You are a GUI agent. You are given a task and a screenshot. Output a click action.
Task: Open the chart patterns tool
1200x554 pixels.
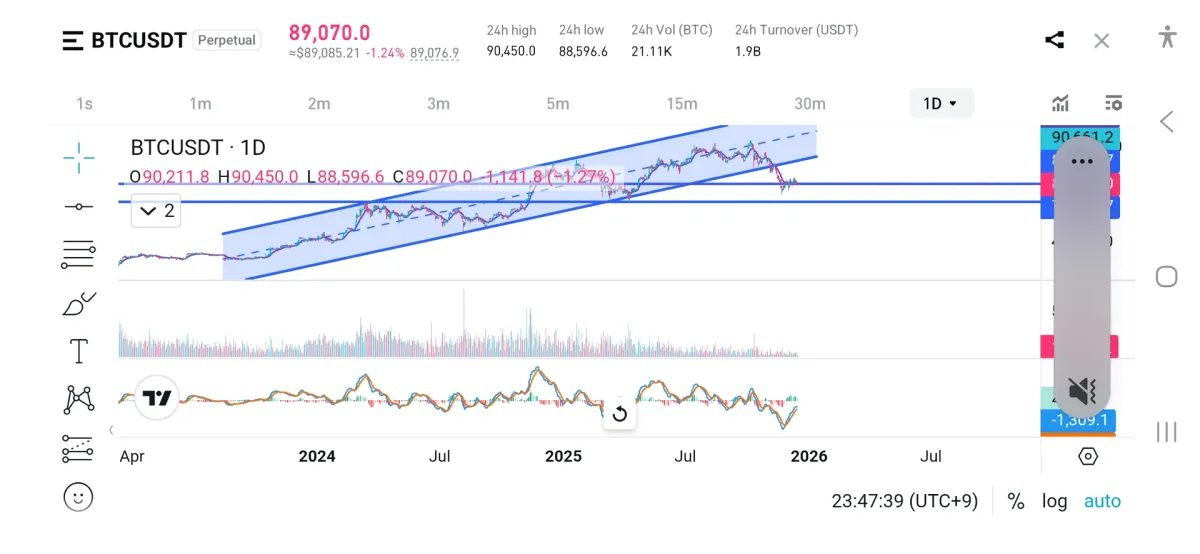point(78,400)
